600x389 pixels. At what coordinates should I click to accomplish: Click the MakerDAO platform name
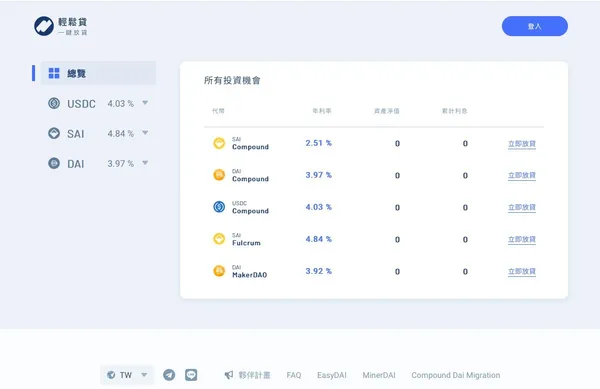(249, 275)
